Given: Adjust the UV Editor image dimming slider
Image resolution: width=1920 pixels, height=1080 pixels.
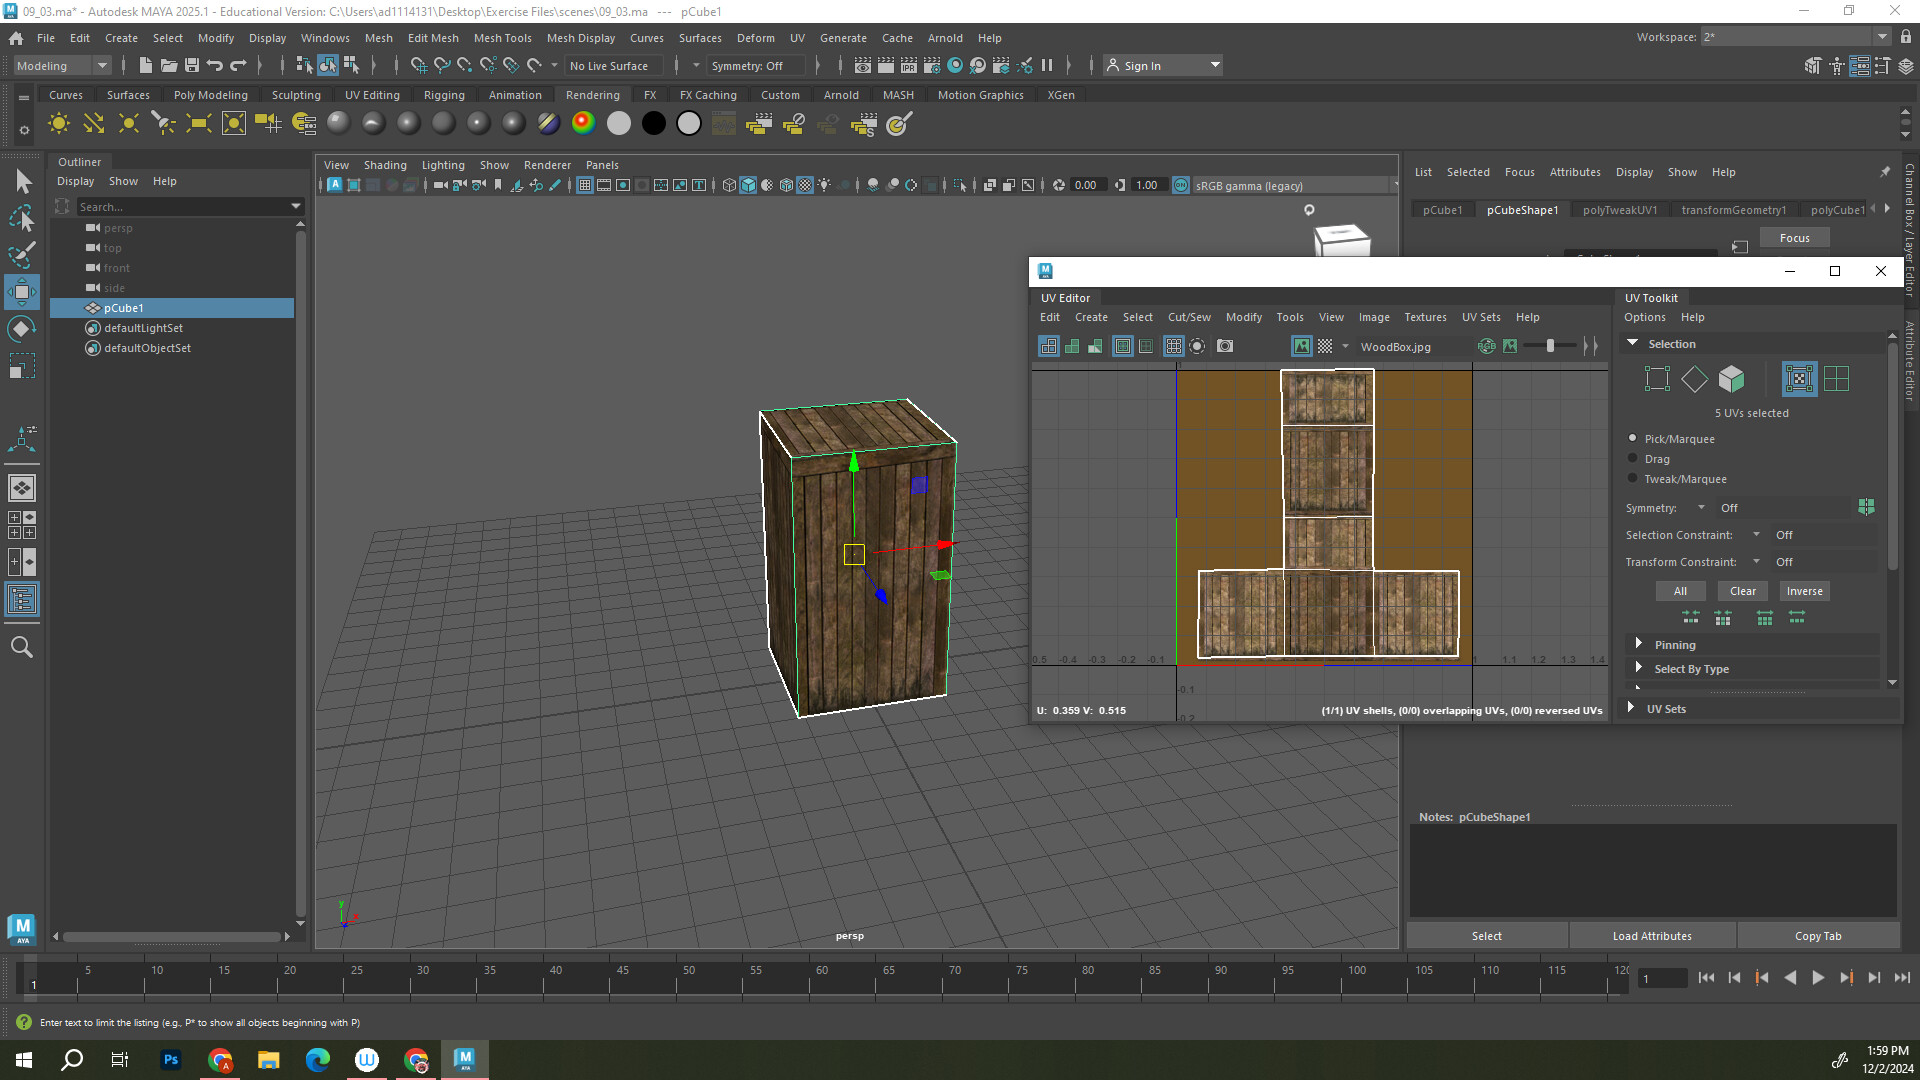Looking at the screenshot, I should (x=1550, y=346).
